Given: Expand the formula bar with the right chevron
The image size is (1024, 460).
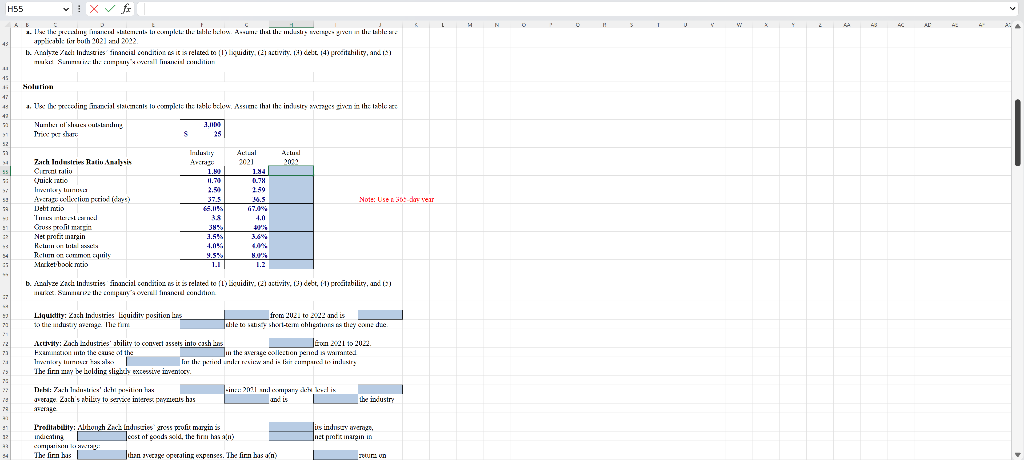Looking at the screenshot, I should 1013,9.
